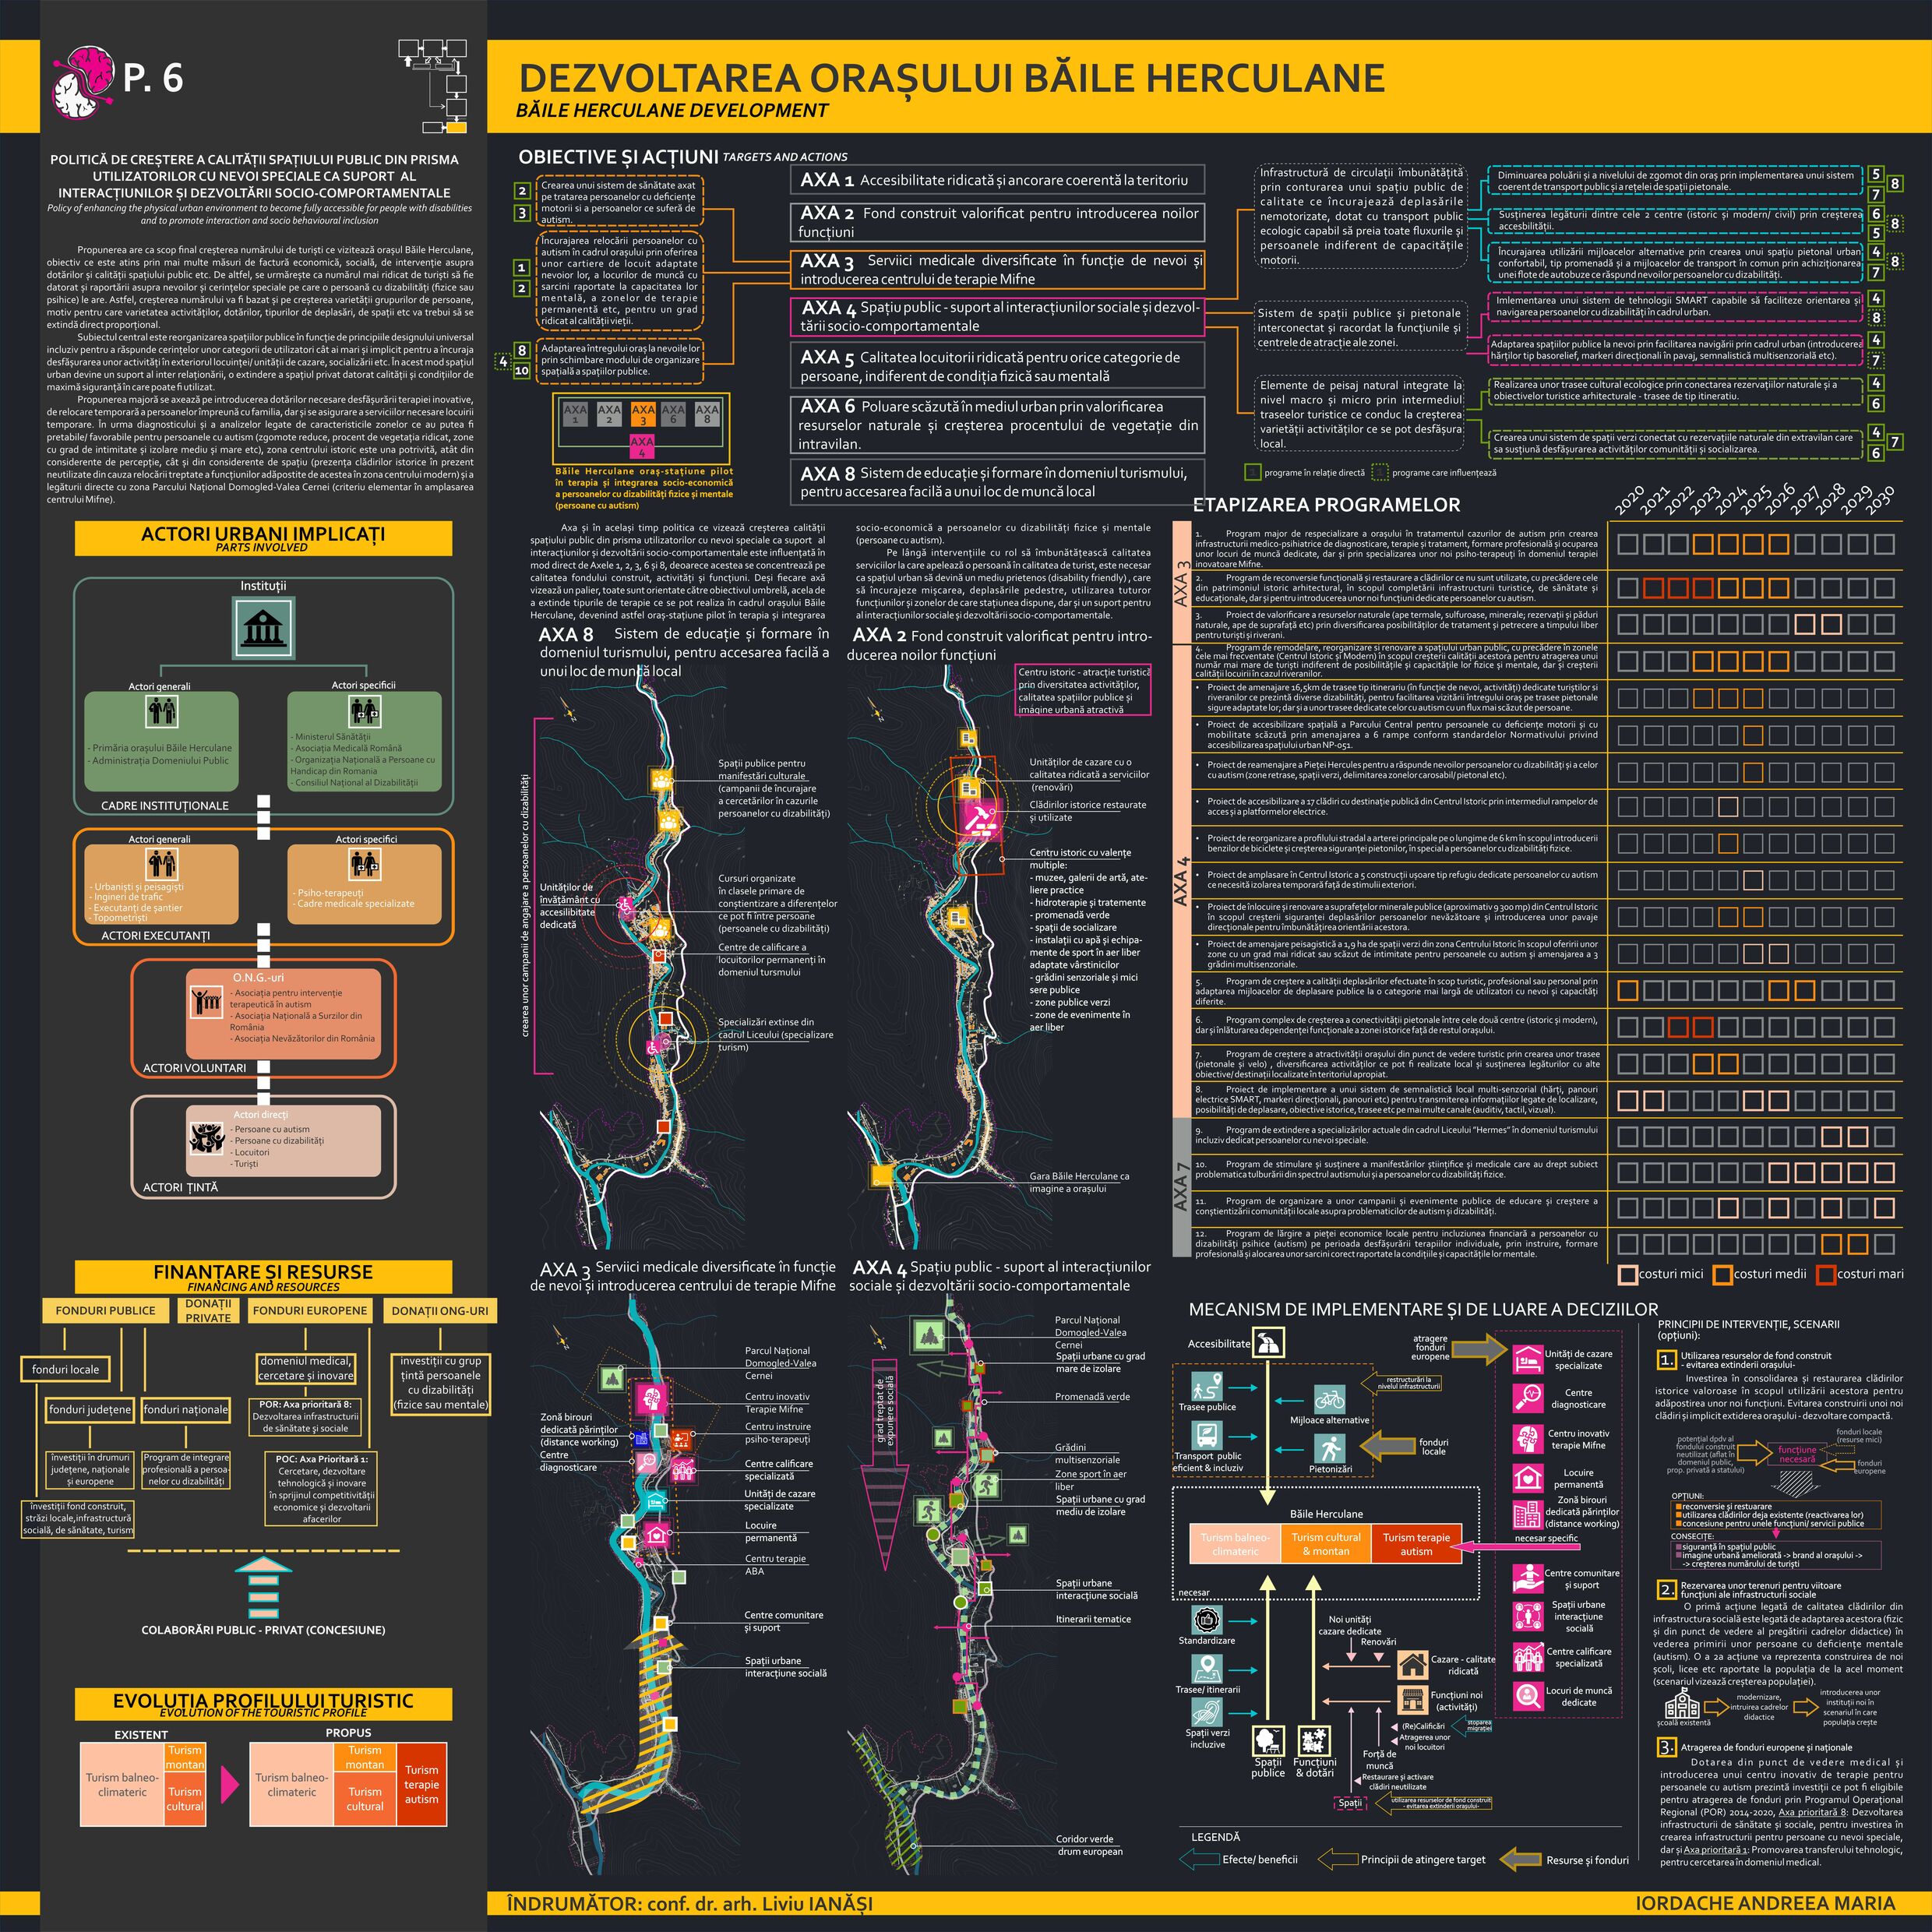1932x1932 pixels.
Task: Click the Standardizare badge icon
Action: point(1207,1619)
